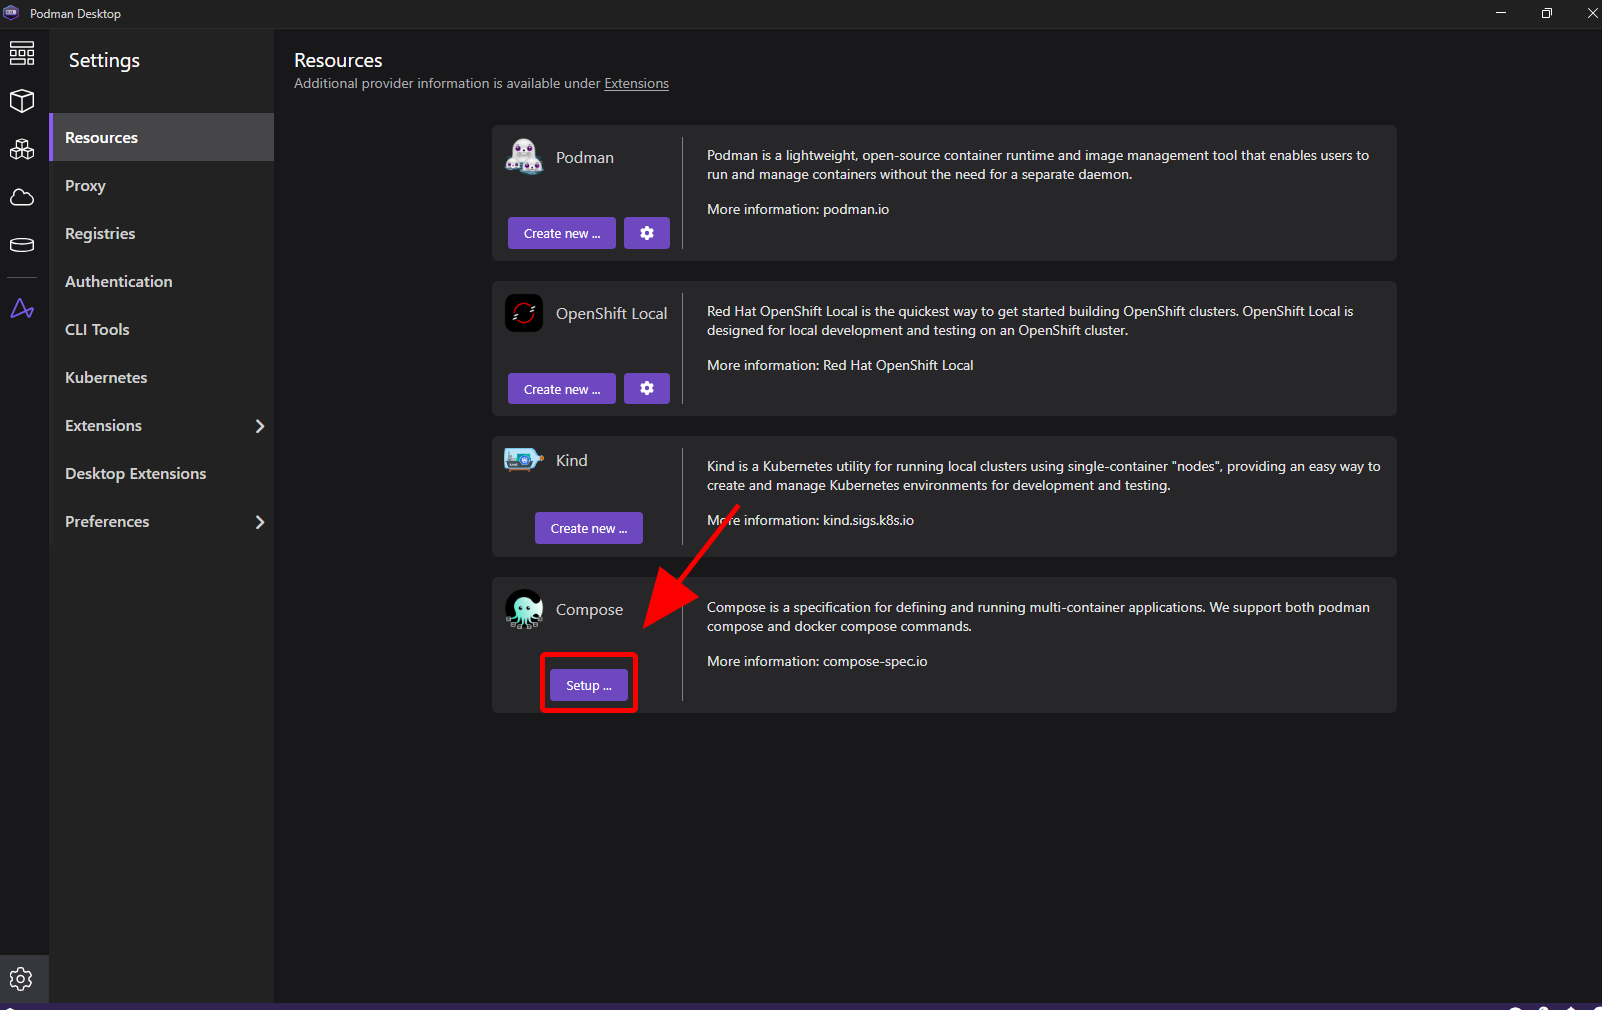
Task: Click the purple triangular extension icon in sidebar
Action: coord(22,309)
